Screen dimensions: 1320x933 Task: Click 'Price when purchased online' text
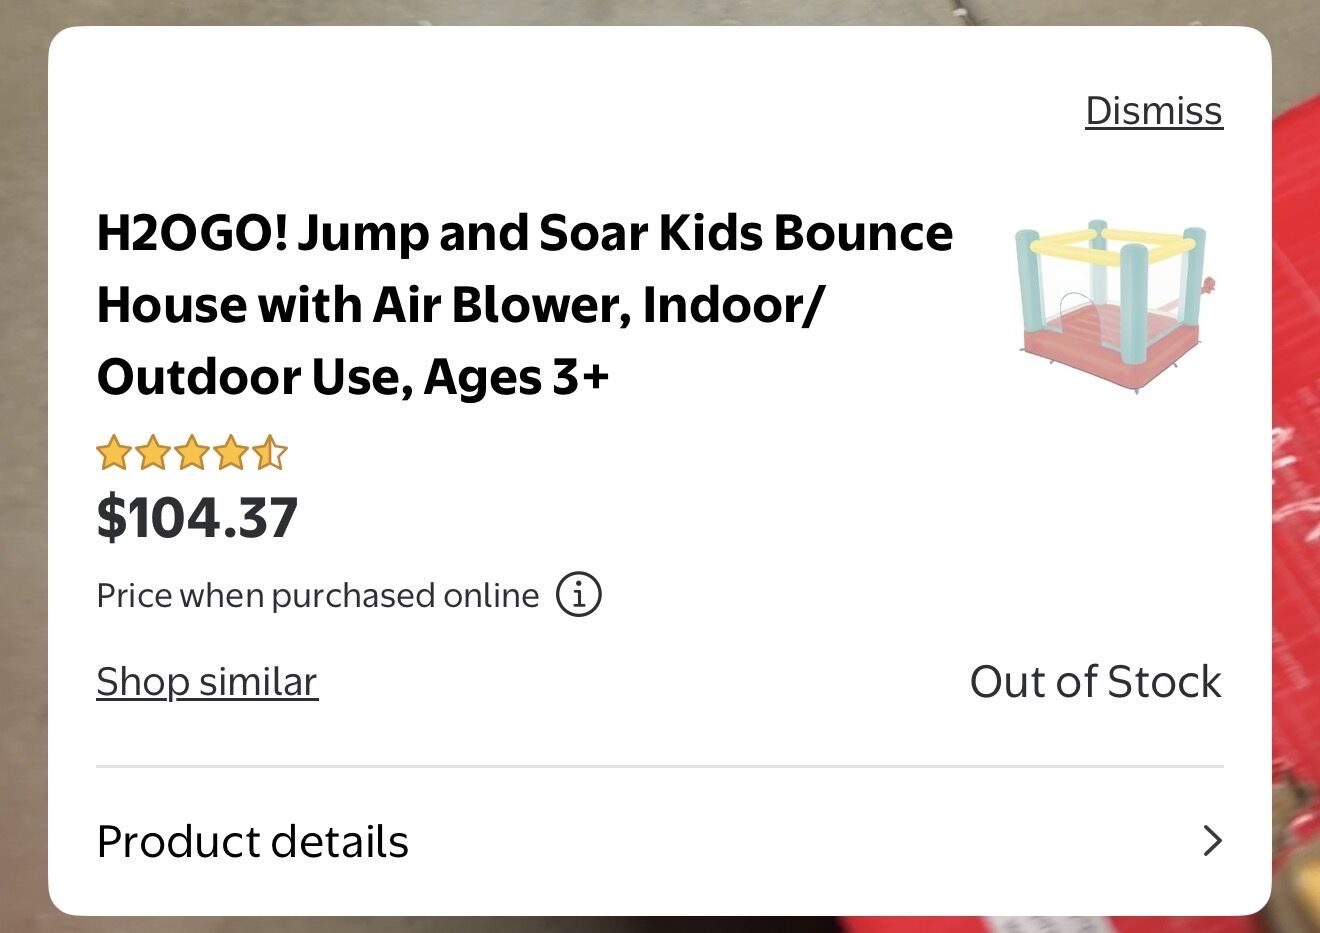point(316,594)
